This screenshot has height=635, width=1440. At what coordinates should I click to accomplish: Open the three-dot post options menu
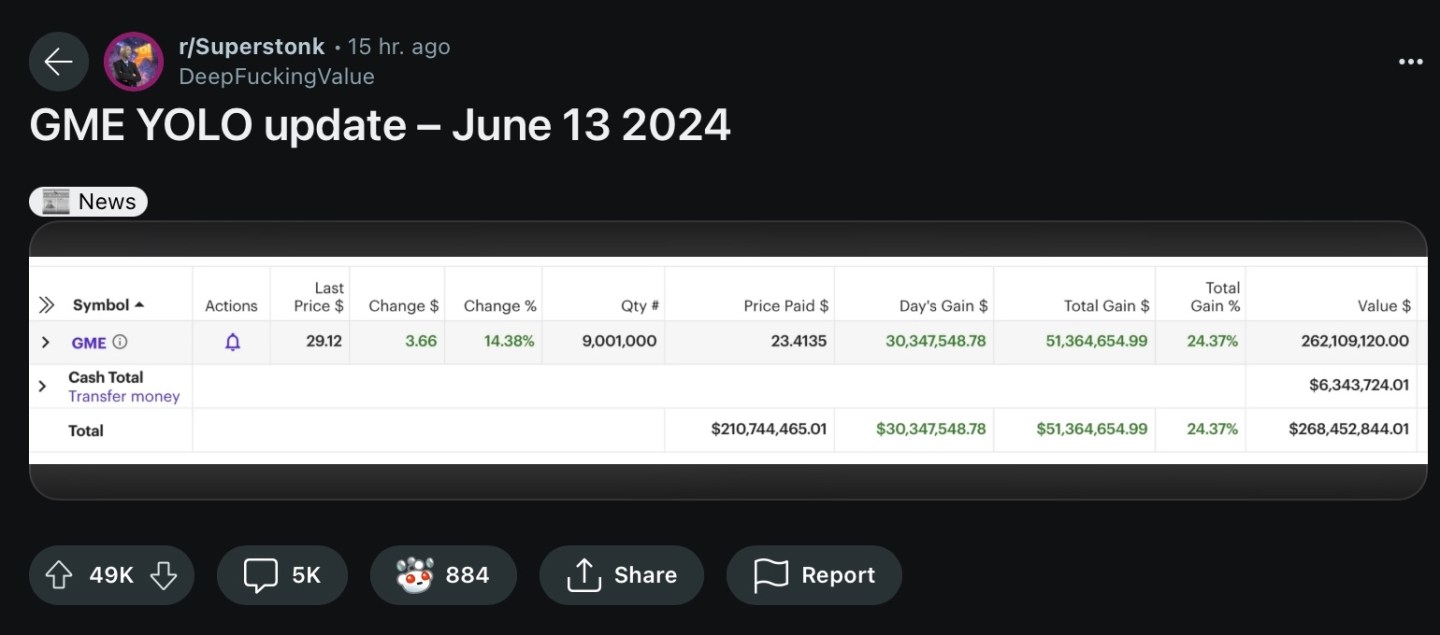point(1410,62)
